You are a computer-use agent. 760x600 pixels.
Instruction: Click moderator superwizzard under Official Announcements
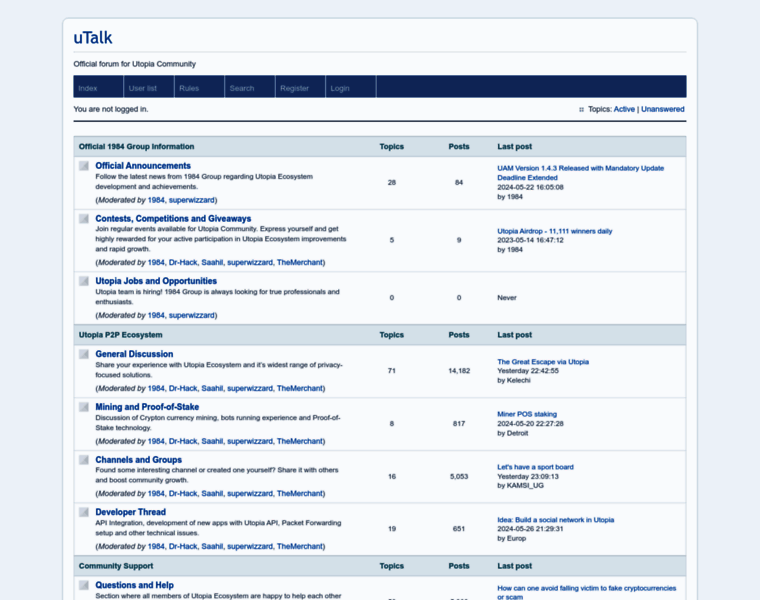tap(191, 200)
